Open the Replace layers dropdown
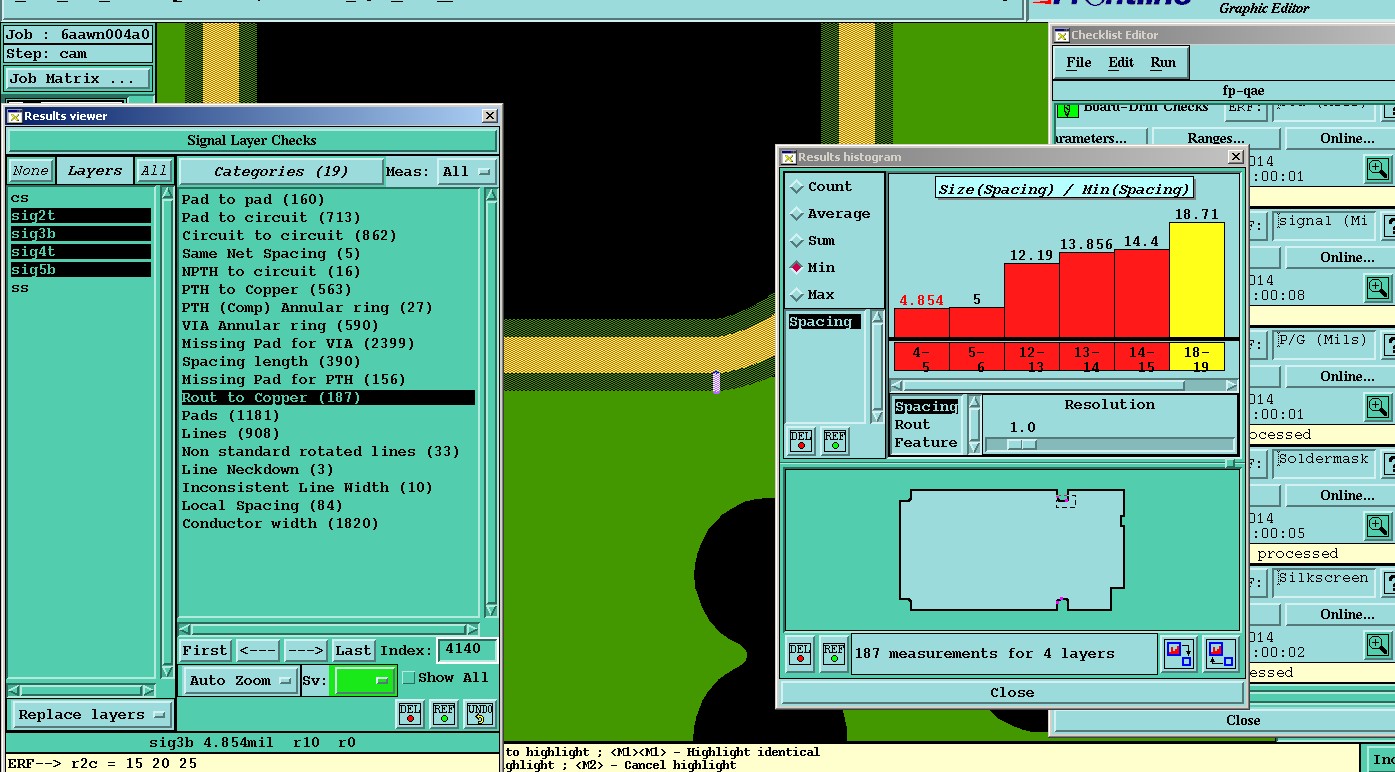This screenshot has width=1395, height=772. (x=91, y=715)
